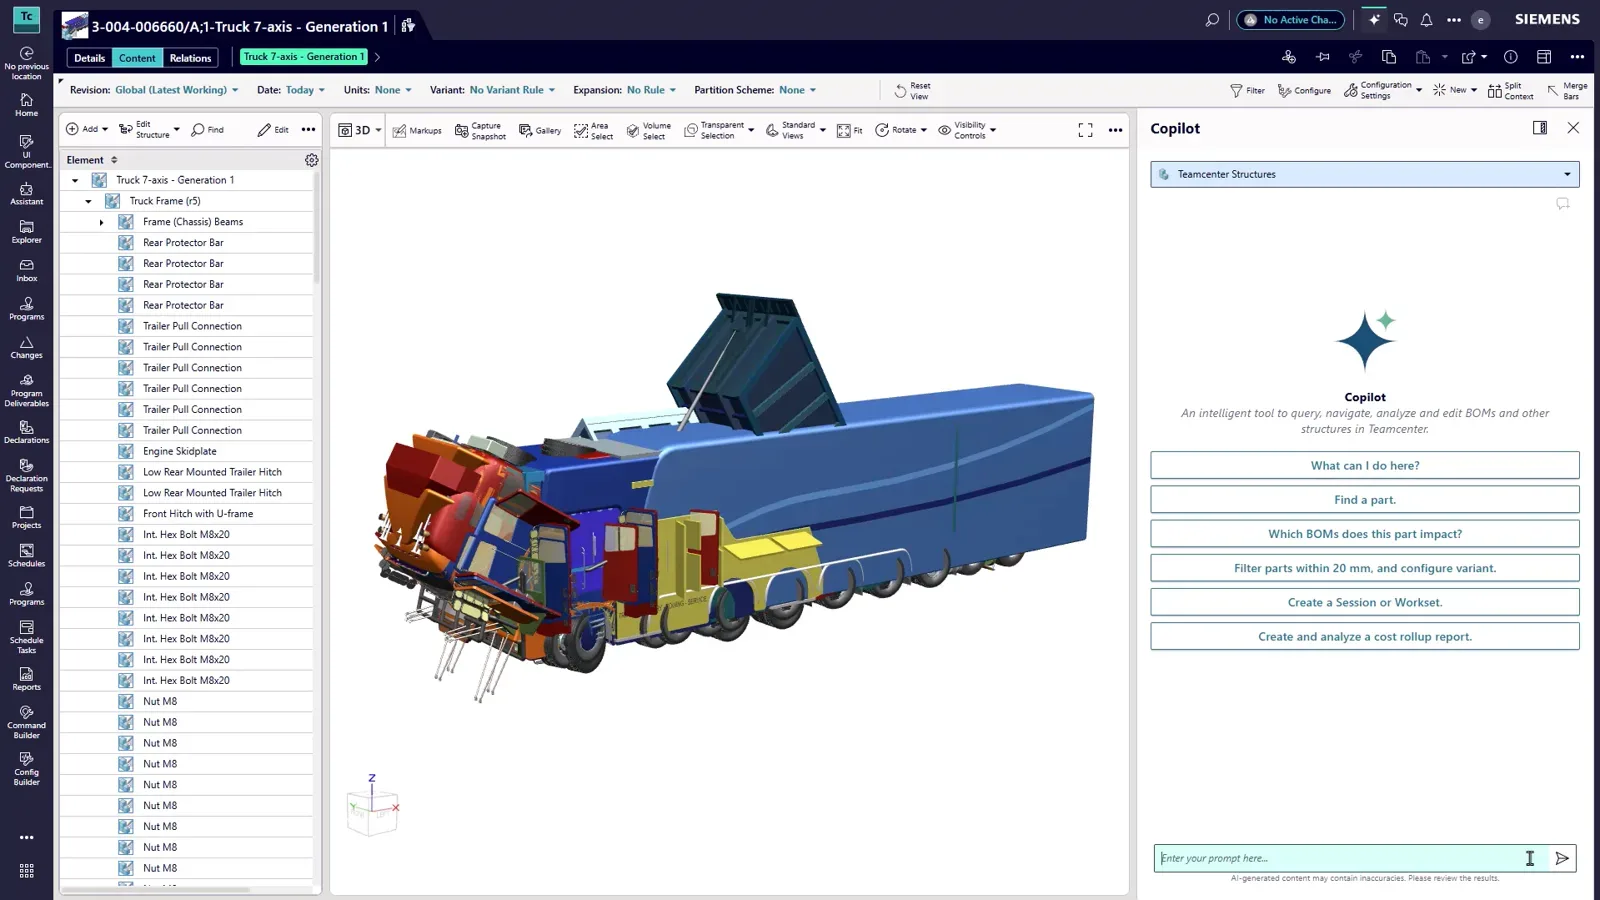This screenshot has width=1600, height=900.
Task: Open the notifications bell
Action: pos(1426,19)
